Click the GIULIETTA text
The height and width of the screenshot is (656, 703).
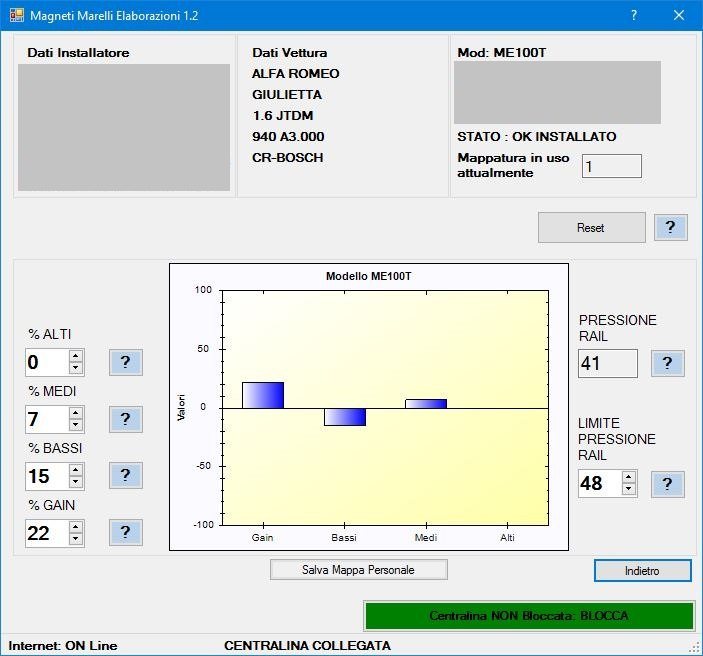(287, 95)
